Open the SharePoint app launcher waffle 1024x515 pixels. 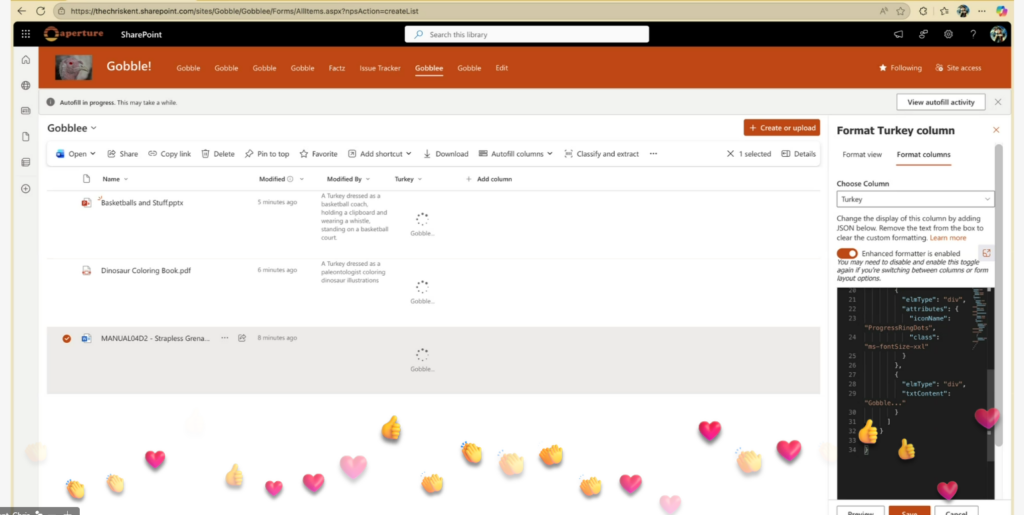[x=26, y=34]
